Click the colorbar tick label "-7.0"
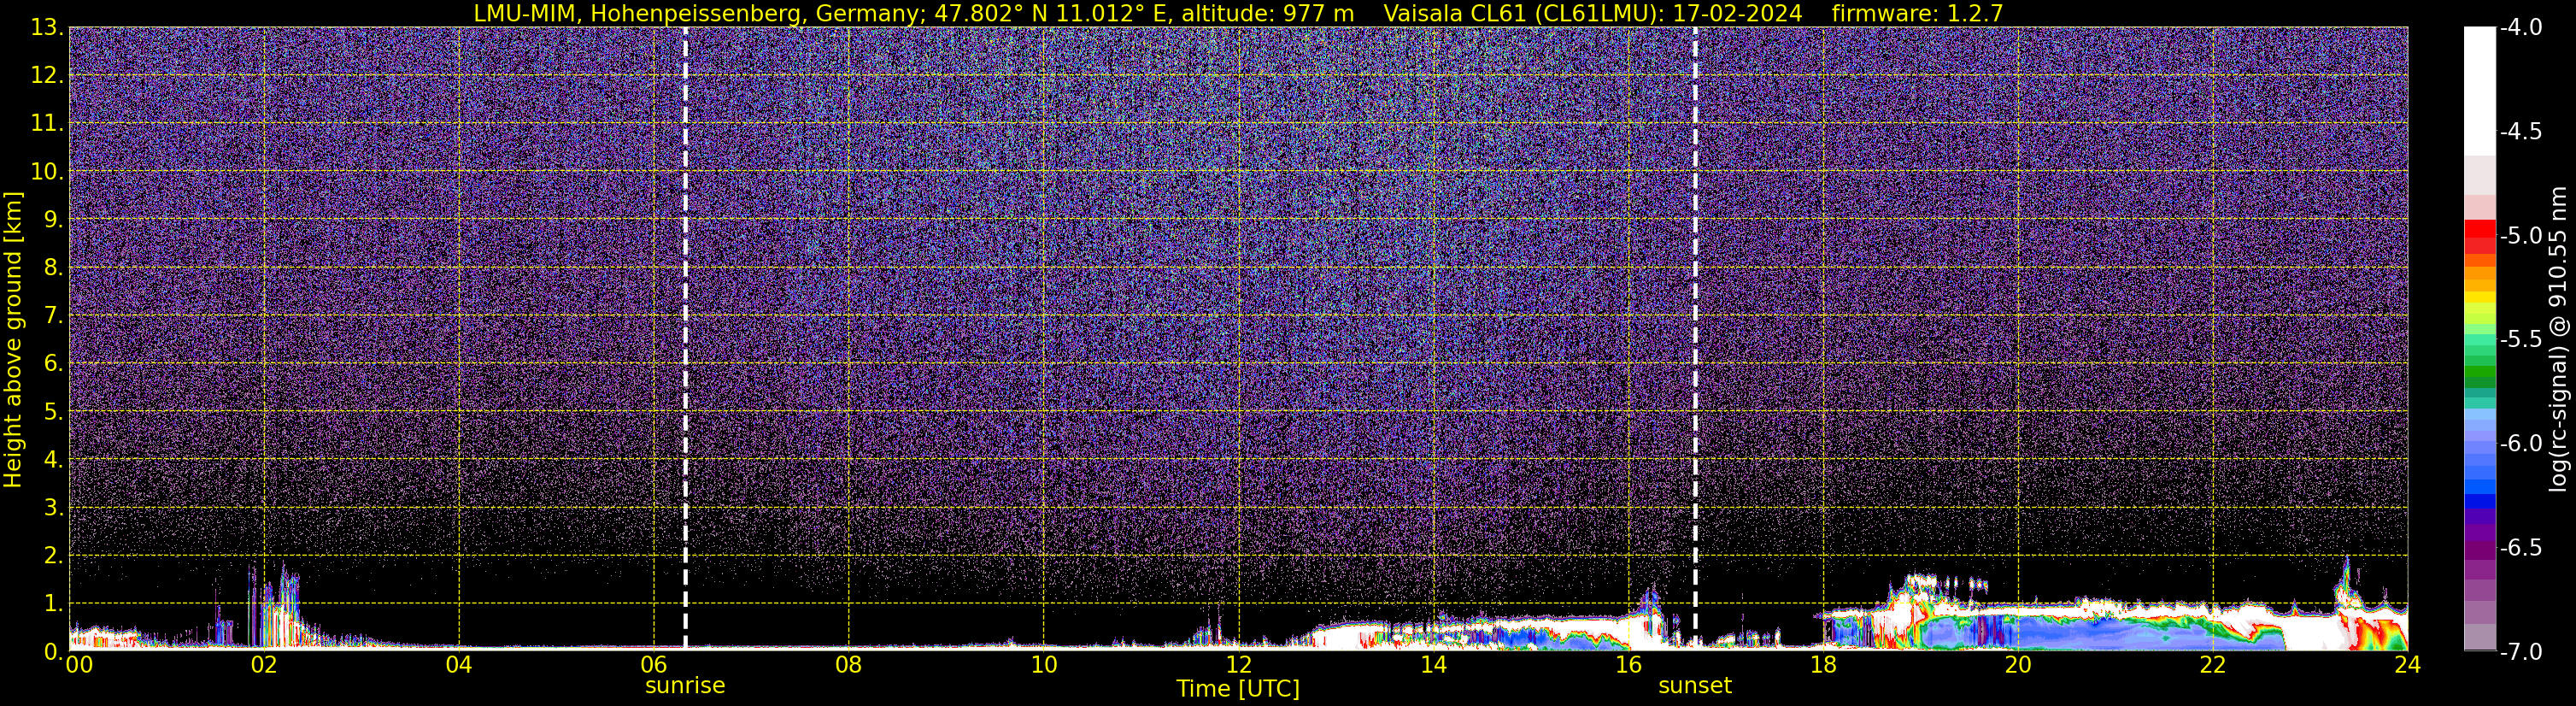 pyautogui.click(x=2520, y=652)
